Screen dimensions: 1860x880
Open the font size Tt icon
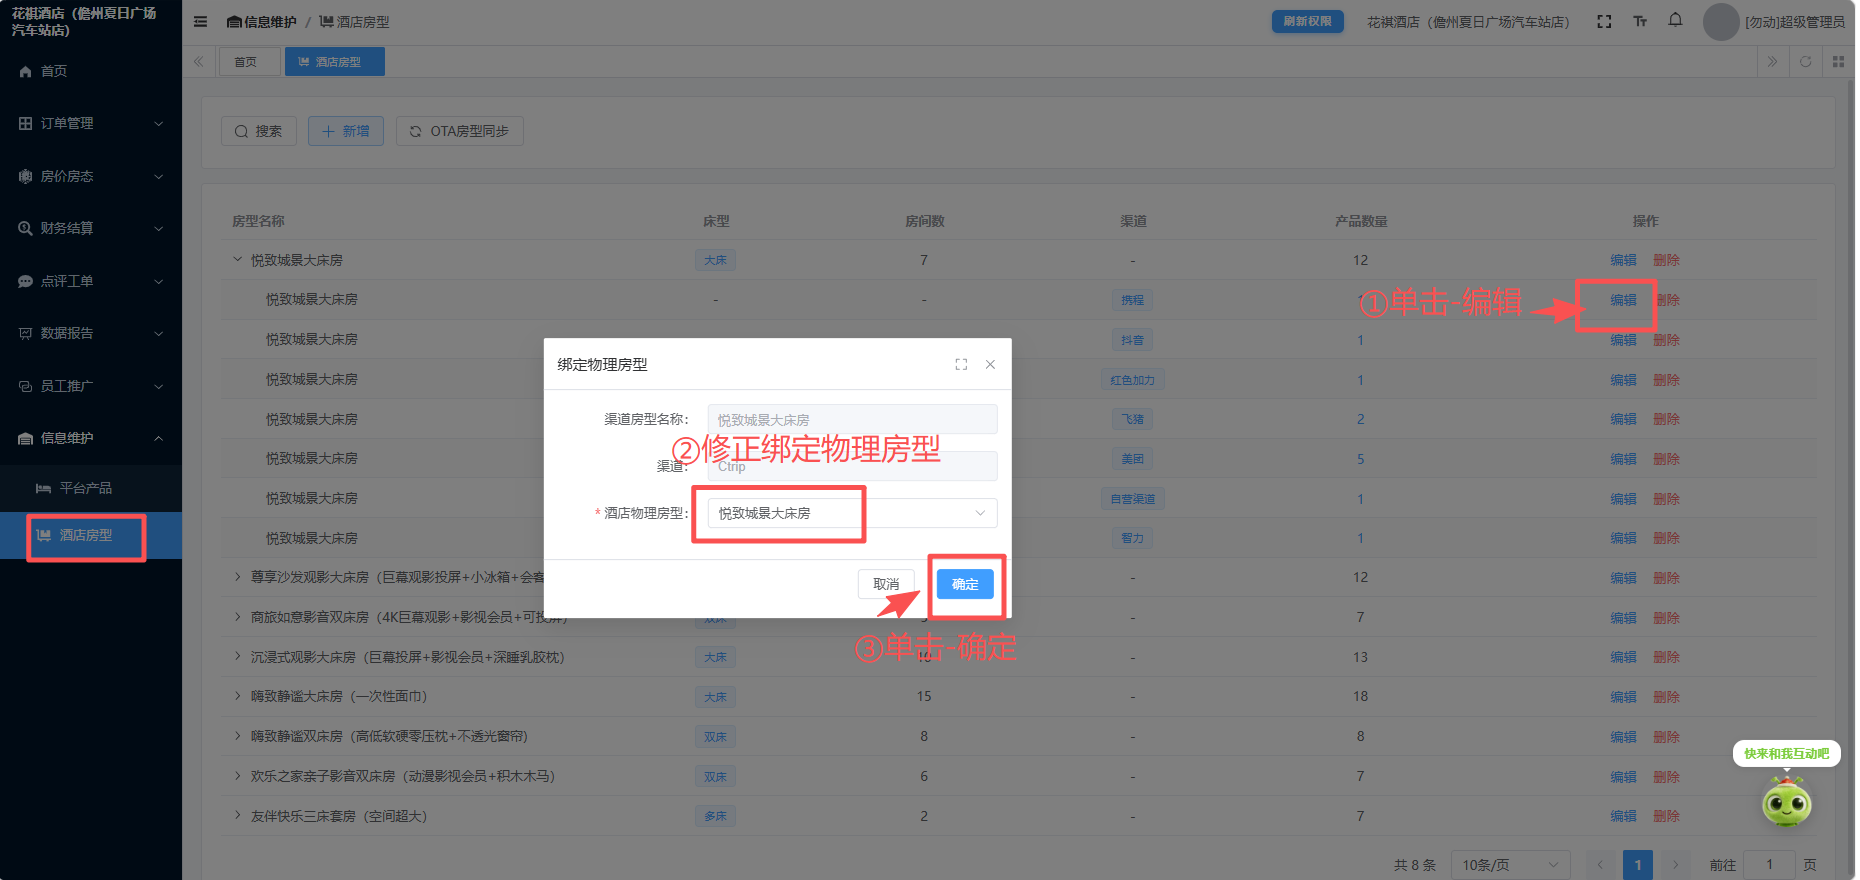tap(1640, 21)
